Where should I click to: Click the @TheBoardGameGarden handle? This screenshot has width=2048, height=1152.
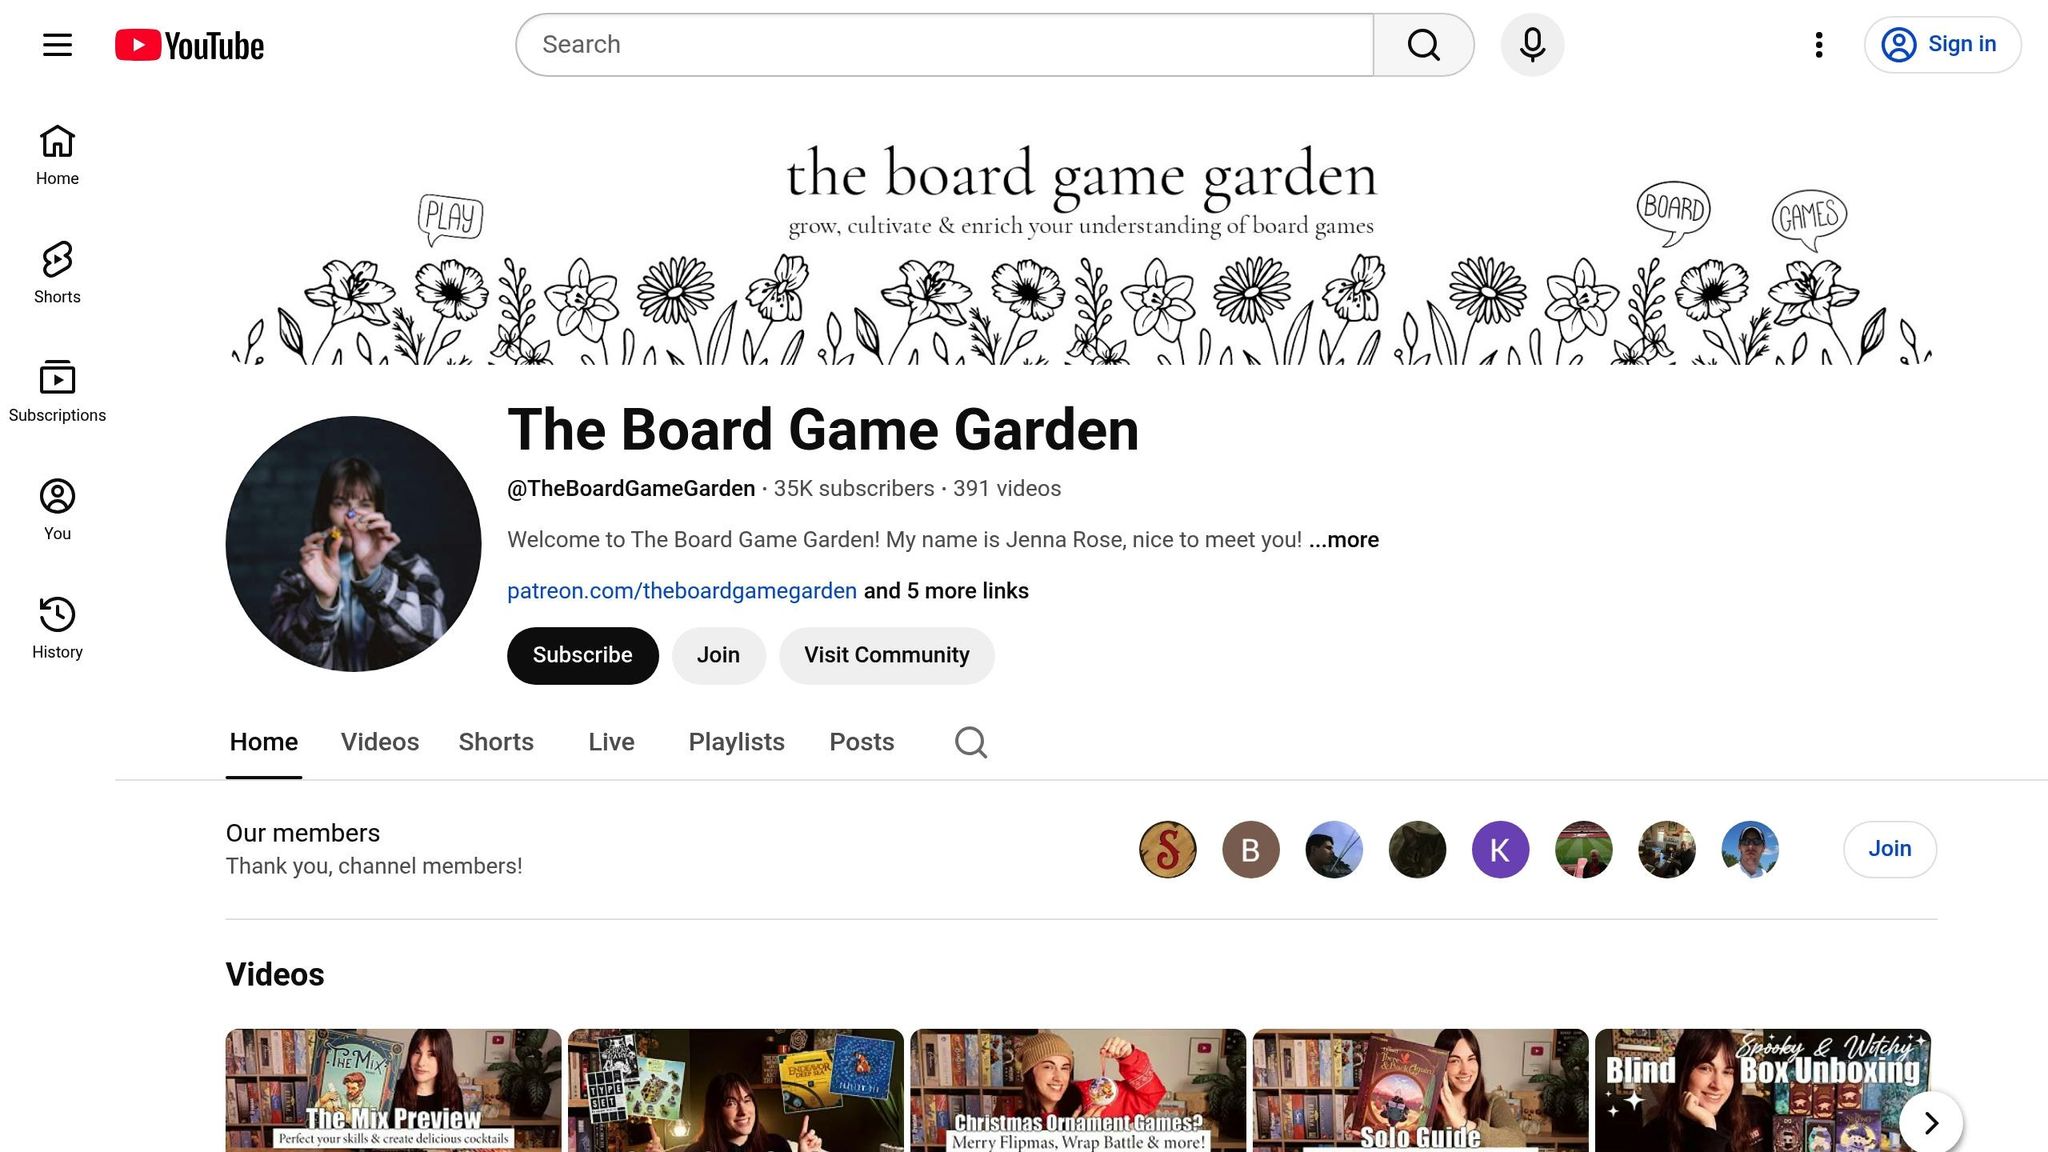point(631,489)
